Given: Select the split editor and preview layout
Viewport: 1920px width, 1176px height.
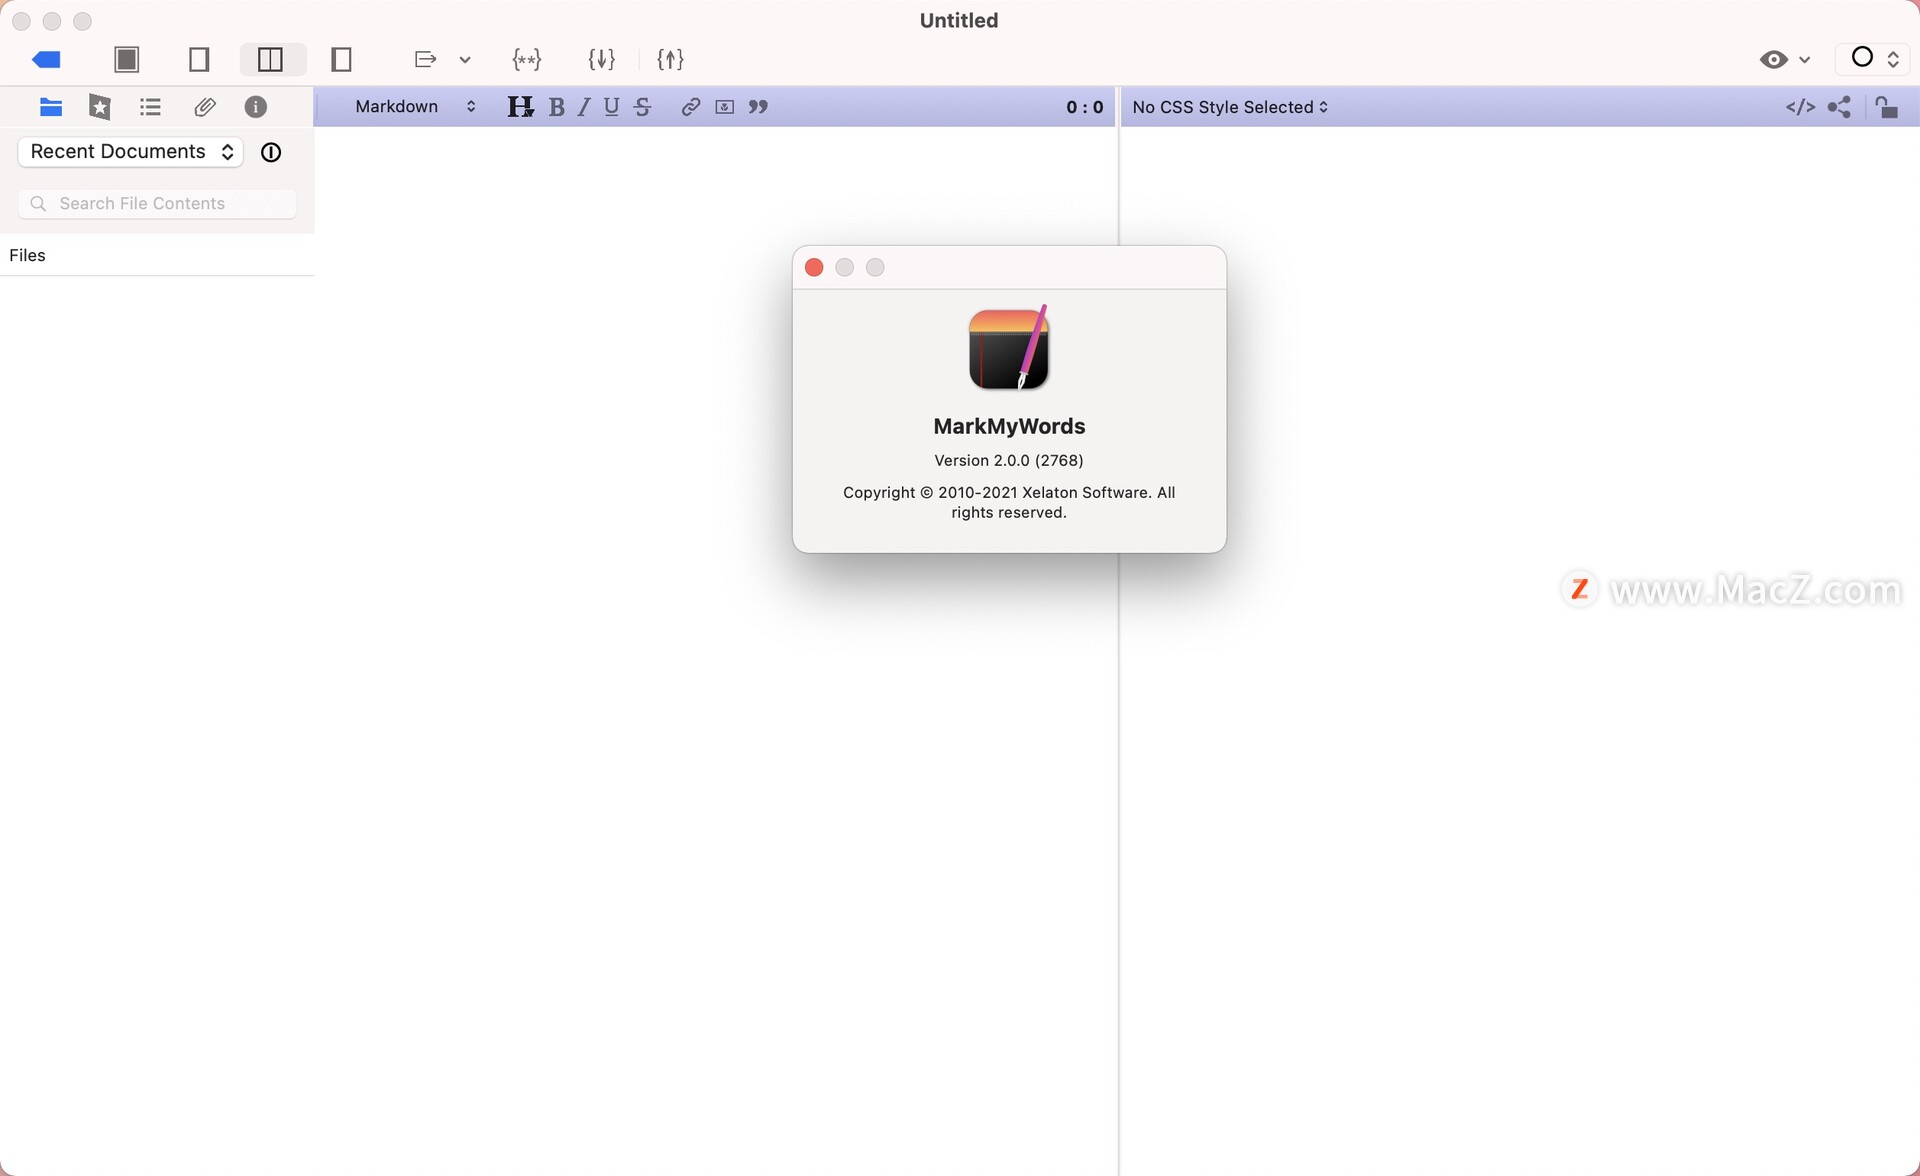Looking at the screenshot, I should 271,59.
